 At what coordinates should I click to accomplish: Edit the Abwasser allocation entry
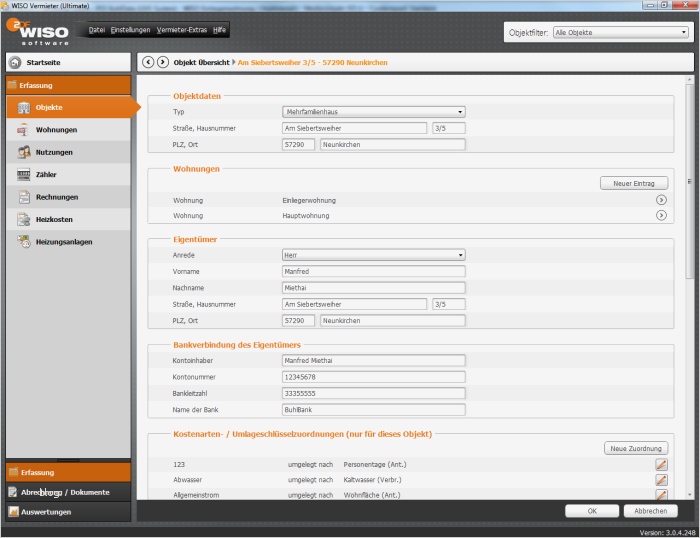tap(661, 480)
